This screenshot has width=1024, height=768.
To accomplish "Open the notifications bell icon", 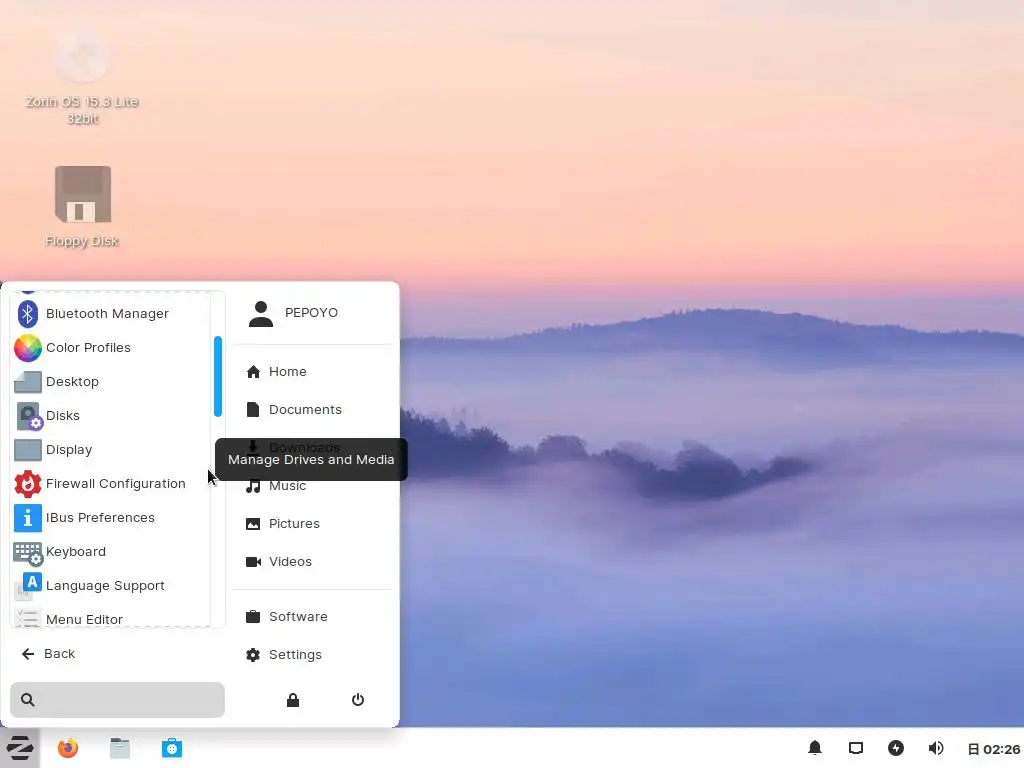I will (815, 748).
